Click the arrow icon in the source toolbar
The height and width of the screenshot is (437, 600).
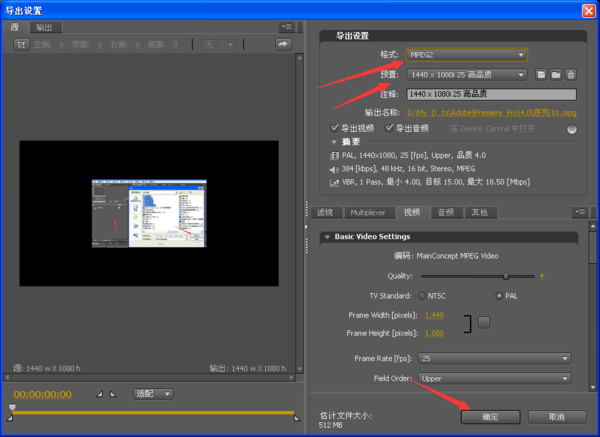(x=283, y=45)
